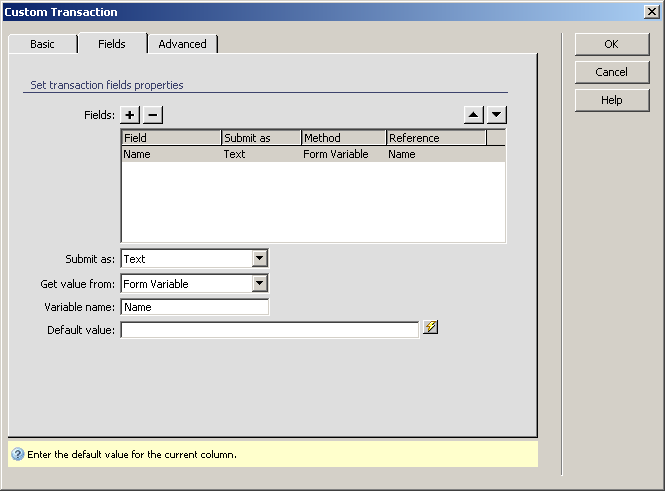Open the Submit as dropdown
This screenshot has height=491, width=665.
tap(259, 259)
